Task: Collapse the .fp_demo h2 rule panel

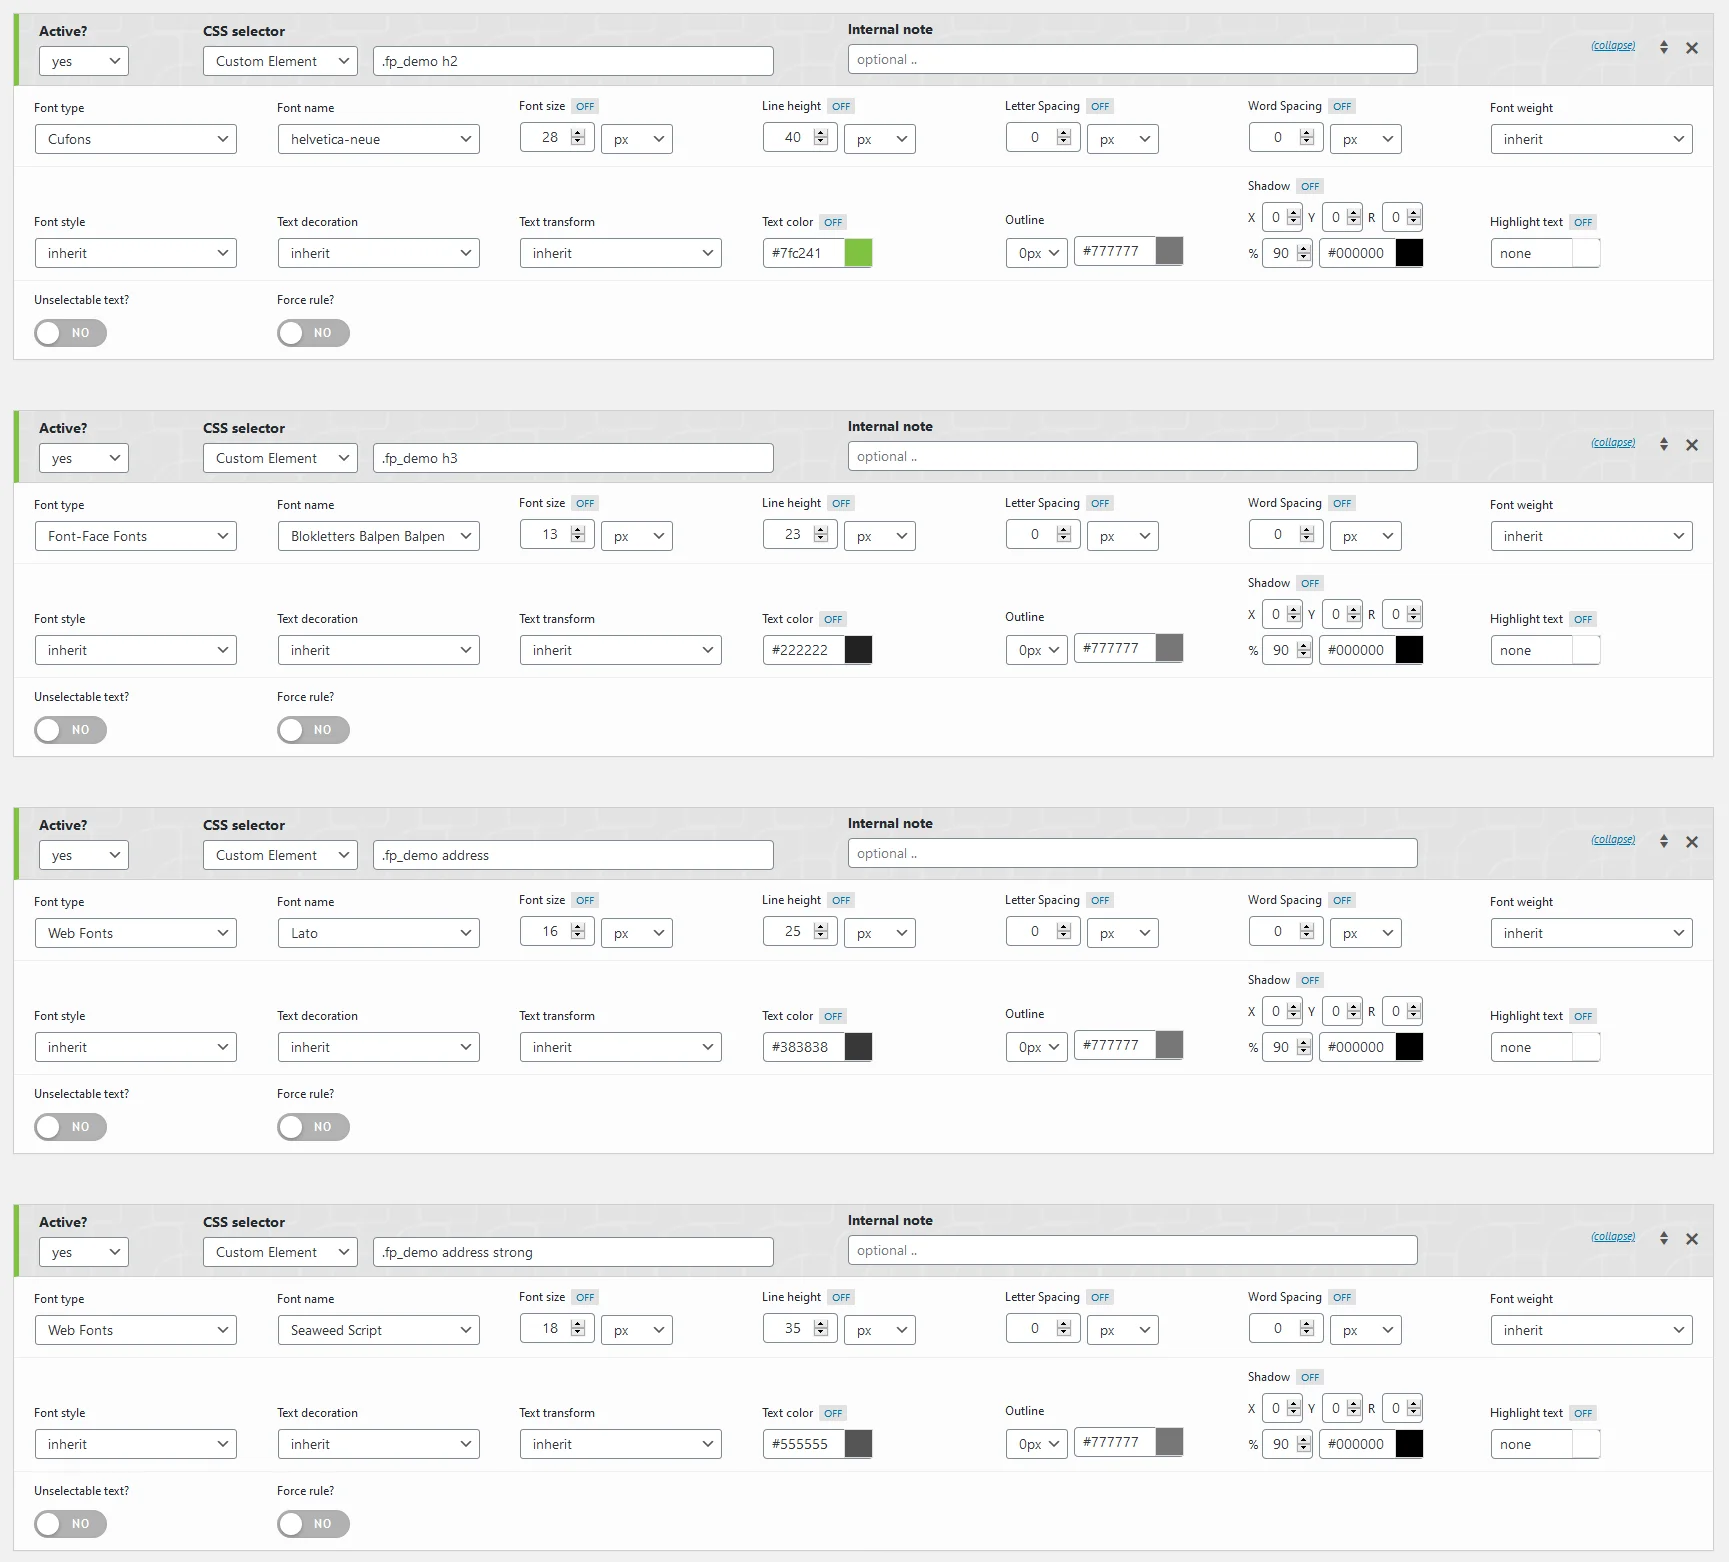Action: tap(1612, 46)
